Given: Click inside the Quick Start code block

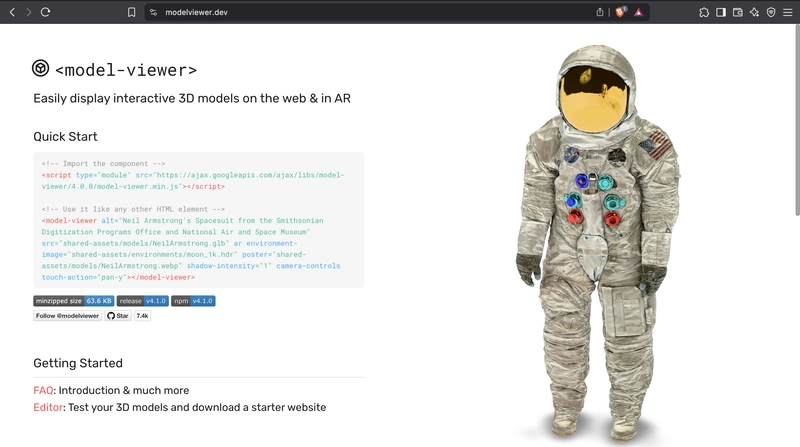Looking at the screenshot, I should click(198, 220).
